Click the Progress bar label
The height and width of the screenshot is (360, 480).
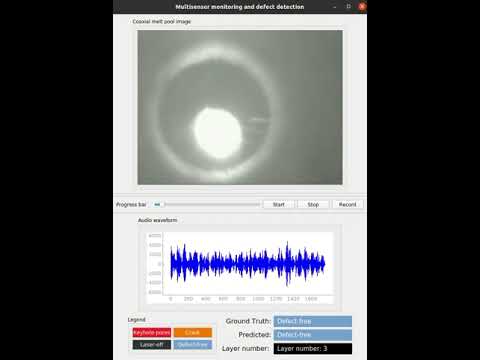pyautogui.click(x=131, y=204)
